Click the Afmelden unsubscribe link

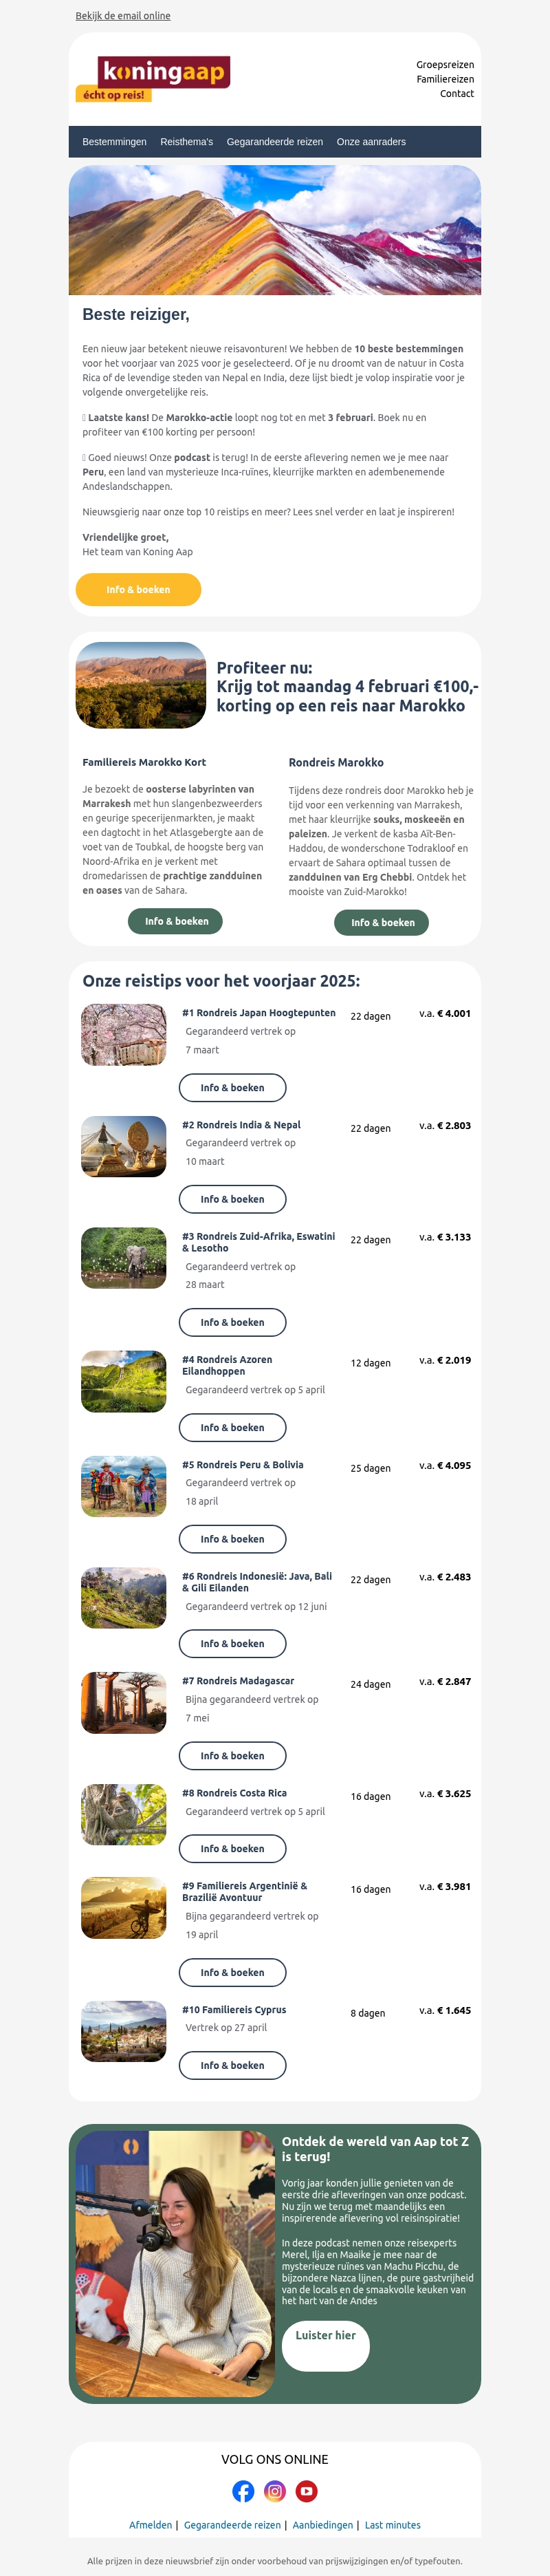pos(150,2525)
